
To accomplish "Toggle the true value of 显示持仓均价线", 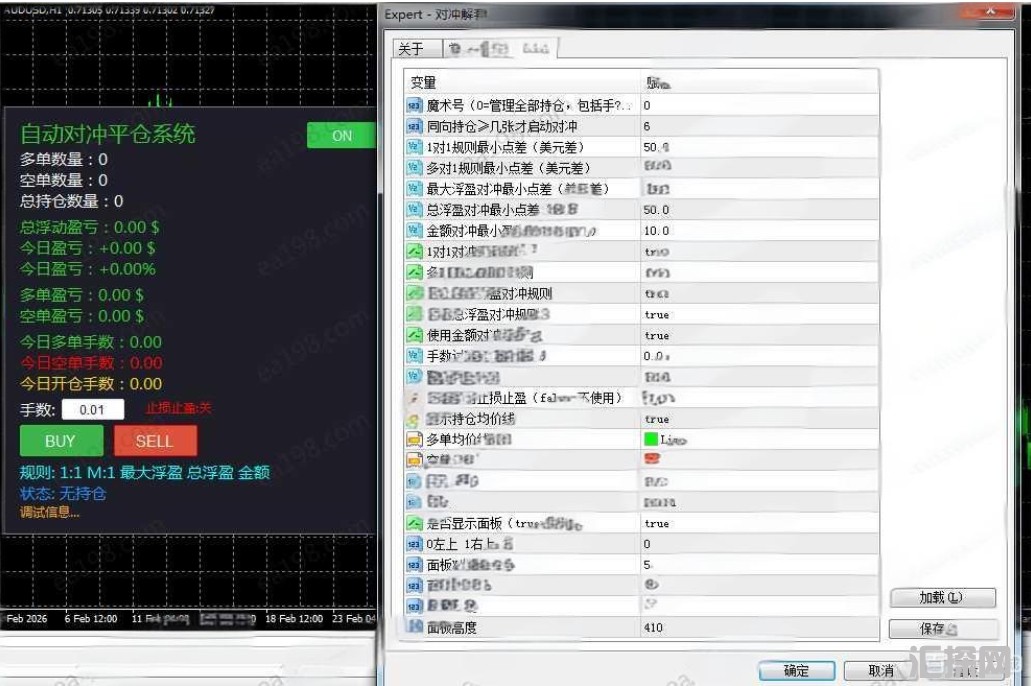I will click(x=759, y=419).
